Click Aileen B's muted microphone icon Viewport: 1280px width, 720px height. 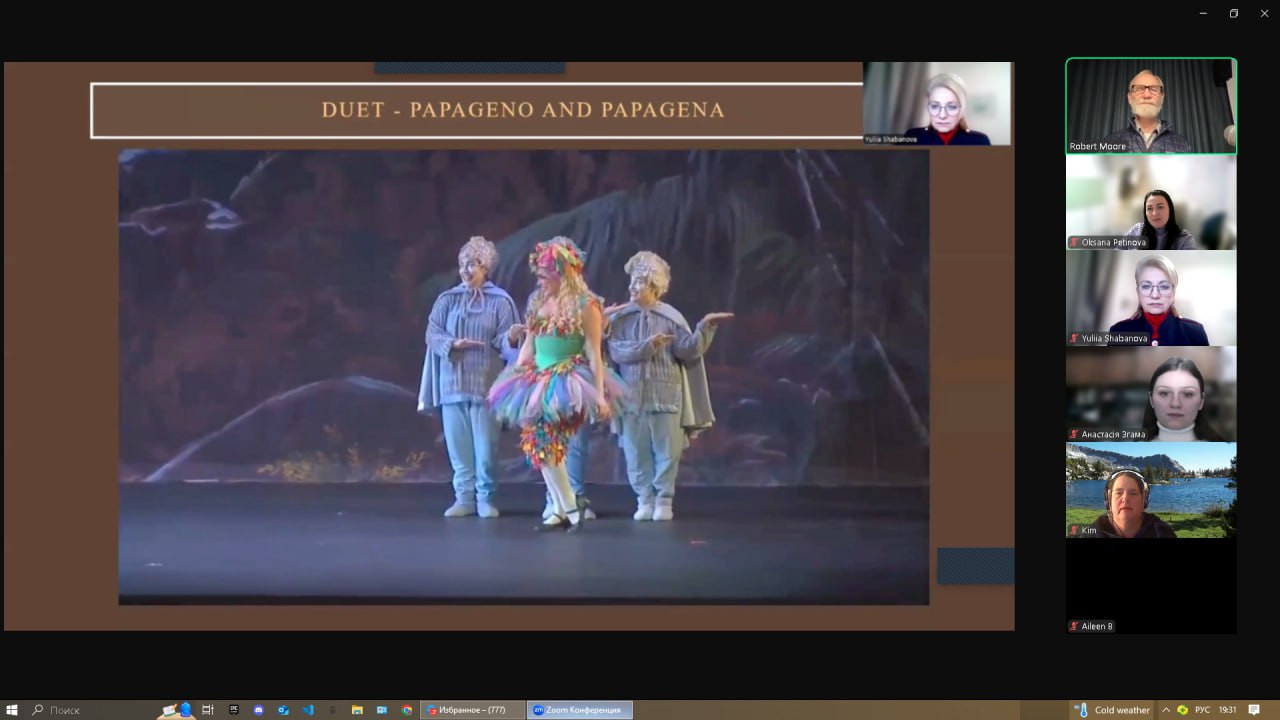(1075, 627)
